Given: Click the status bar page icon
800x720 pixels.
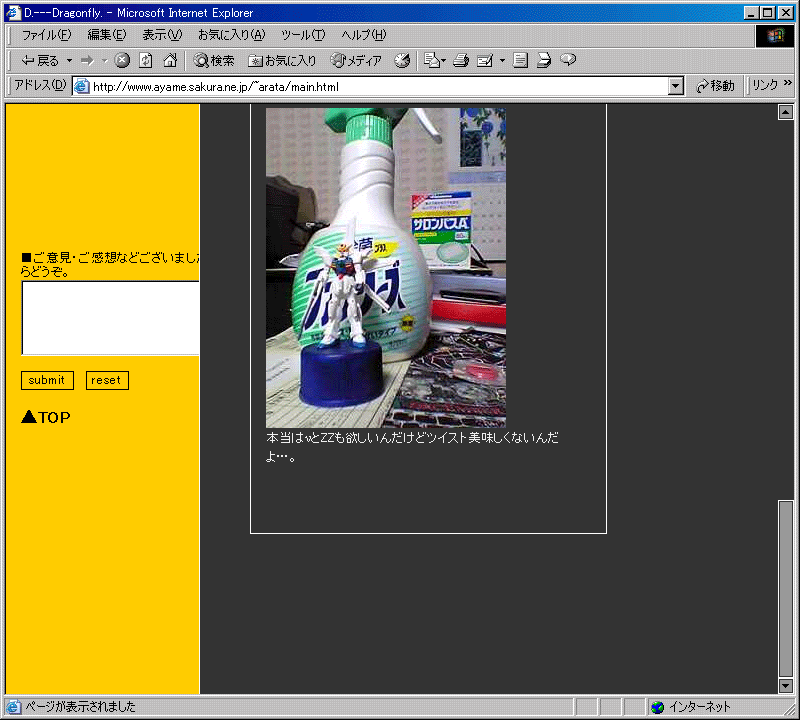Looking at the screenshot, I should 13,707.
